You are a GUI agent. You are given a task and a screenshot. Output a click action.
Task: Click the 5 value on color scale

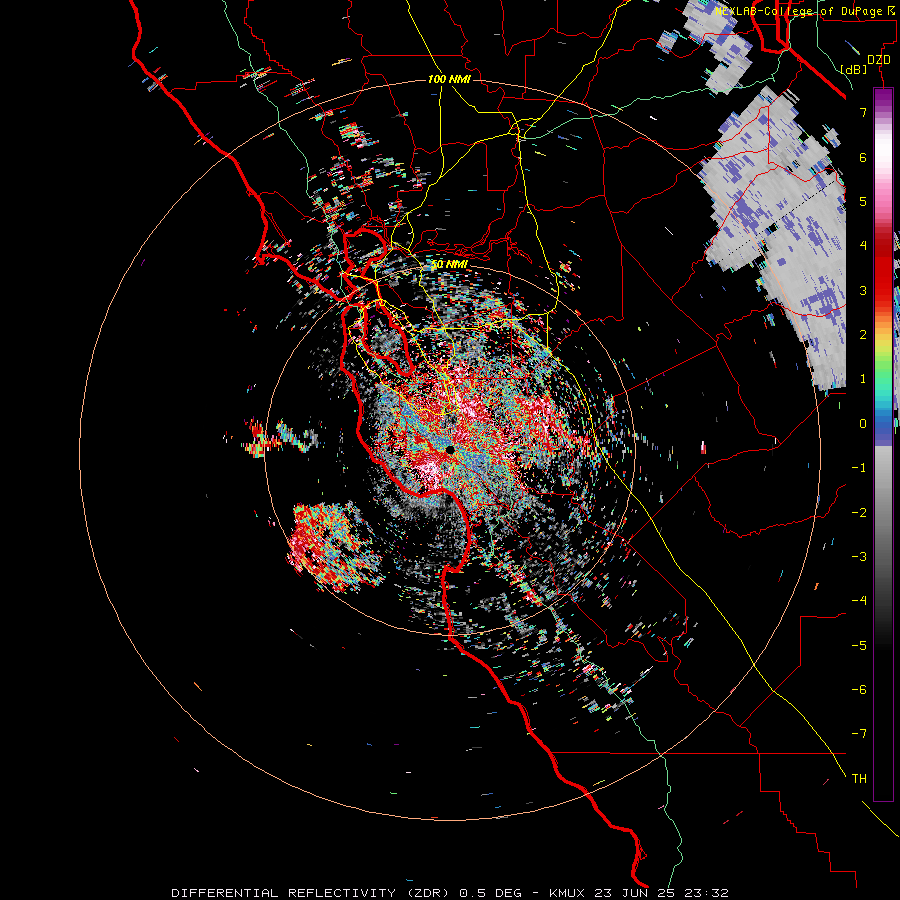[863, 201]
